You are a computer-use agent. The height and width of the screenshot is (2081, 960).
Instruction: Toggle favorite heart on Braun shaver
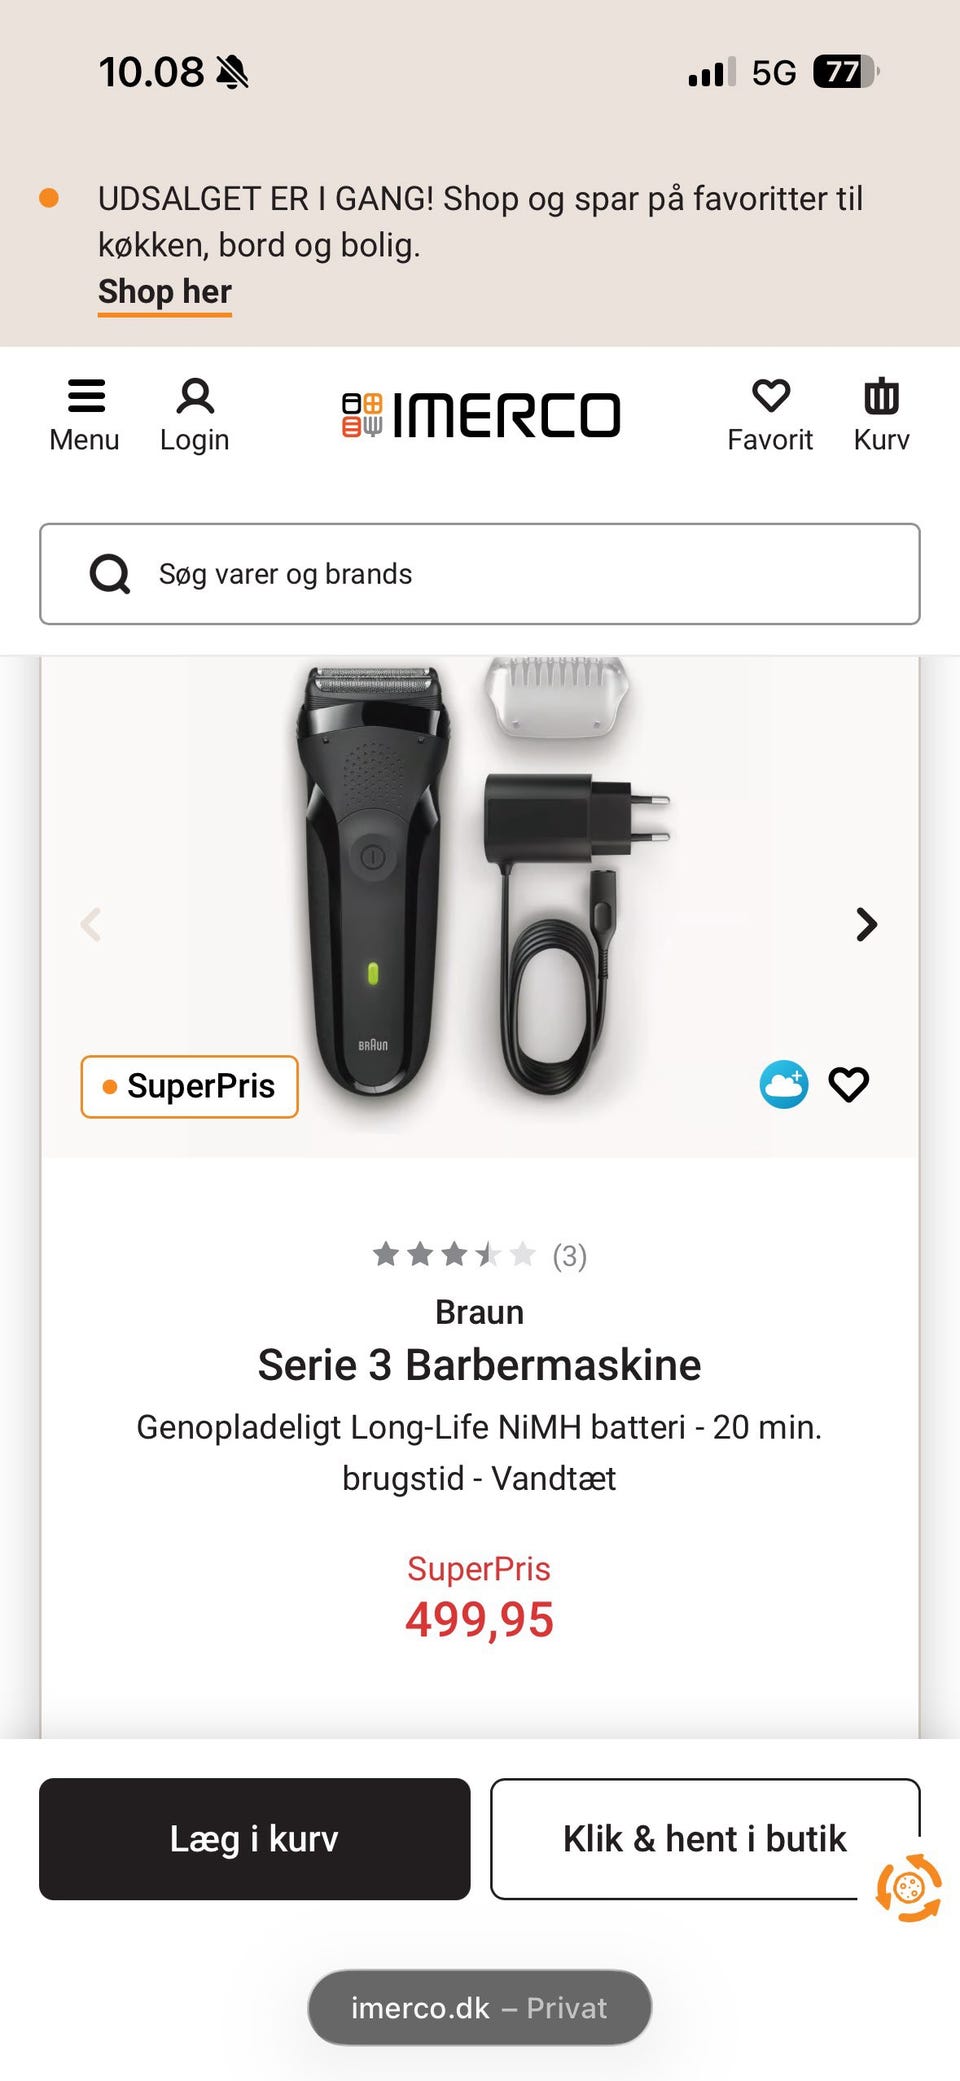point(849,1085)
